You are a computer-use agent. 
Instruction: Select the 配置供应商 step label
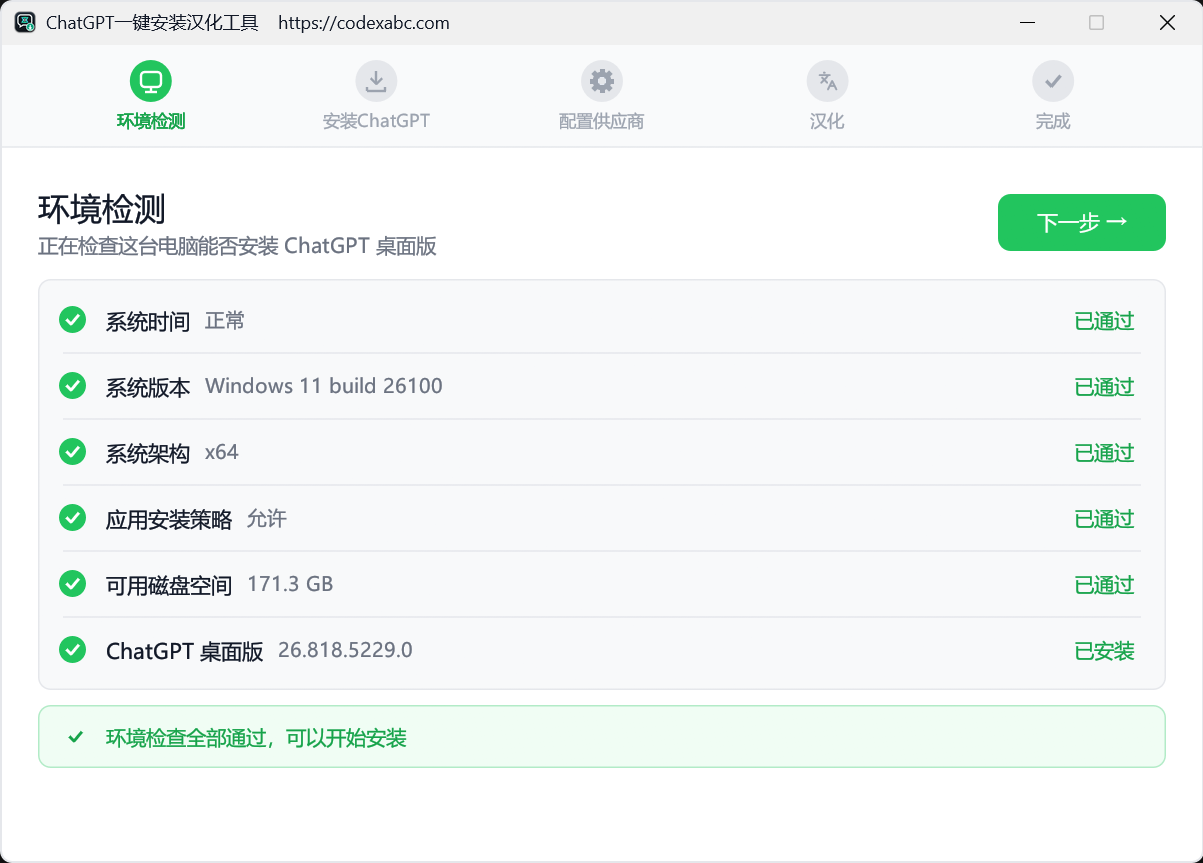[x=602, y=121]
